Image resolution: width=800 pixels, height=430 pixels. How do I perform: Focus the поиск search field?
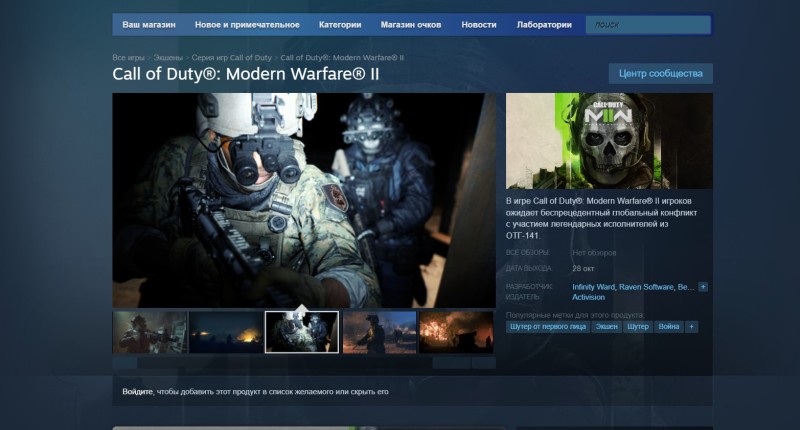click(x=648, y=24)
